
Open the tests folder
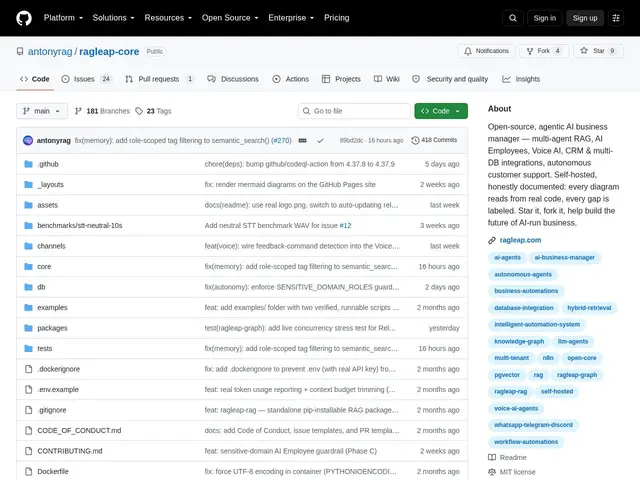45,348
